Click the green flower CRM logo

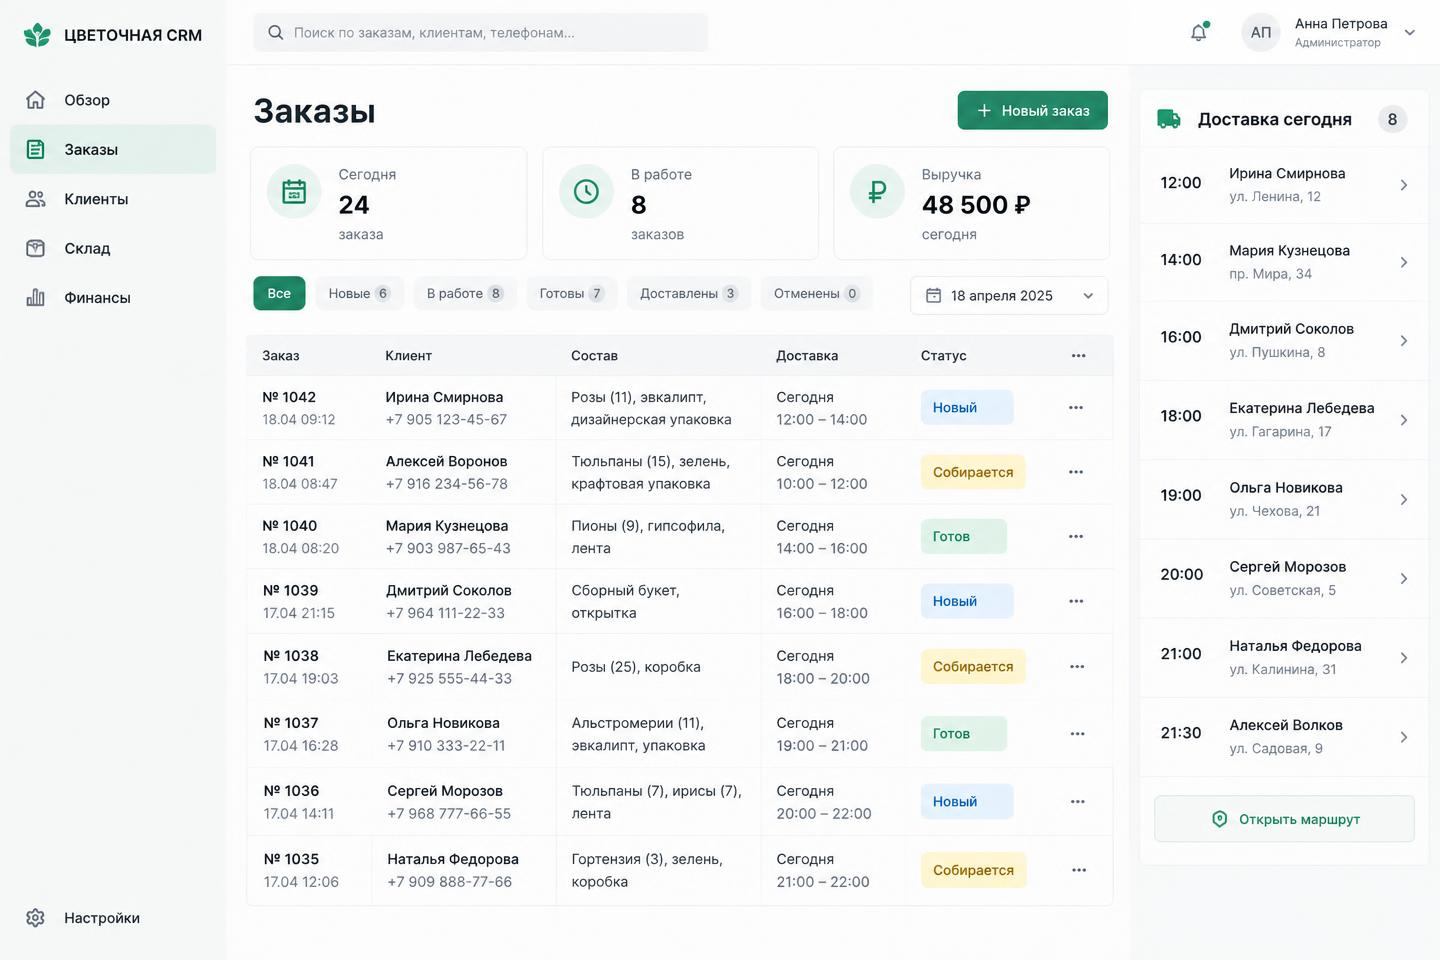tap(37, 35)
